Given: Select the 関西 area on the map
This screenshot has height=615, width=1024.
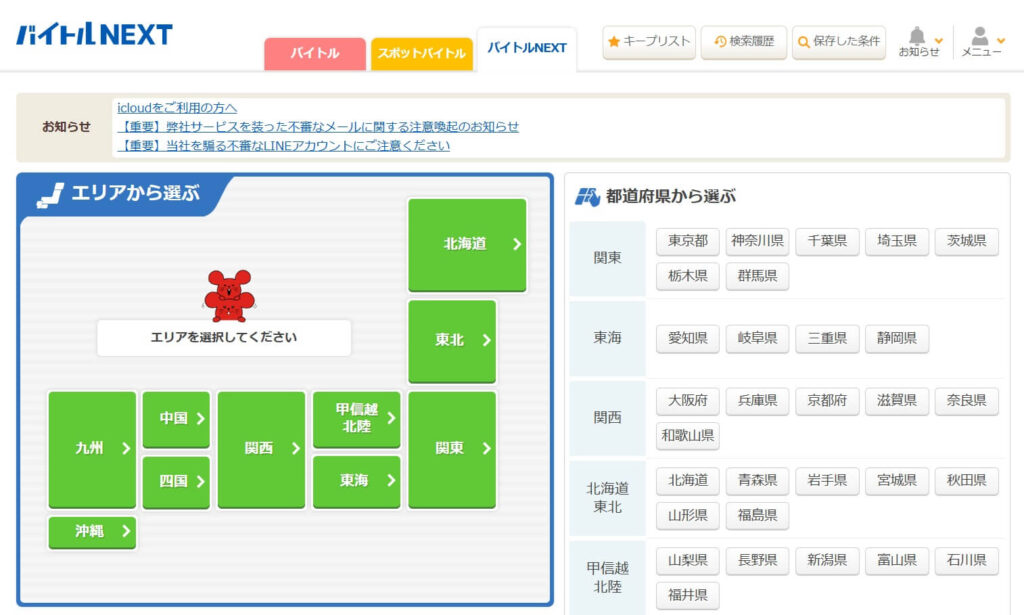Looking at the screenshot, I should click(x=261, y=449).
